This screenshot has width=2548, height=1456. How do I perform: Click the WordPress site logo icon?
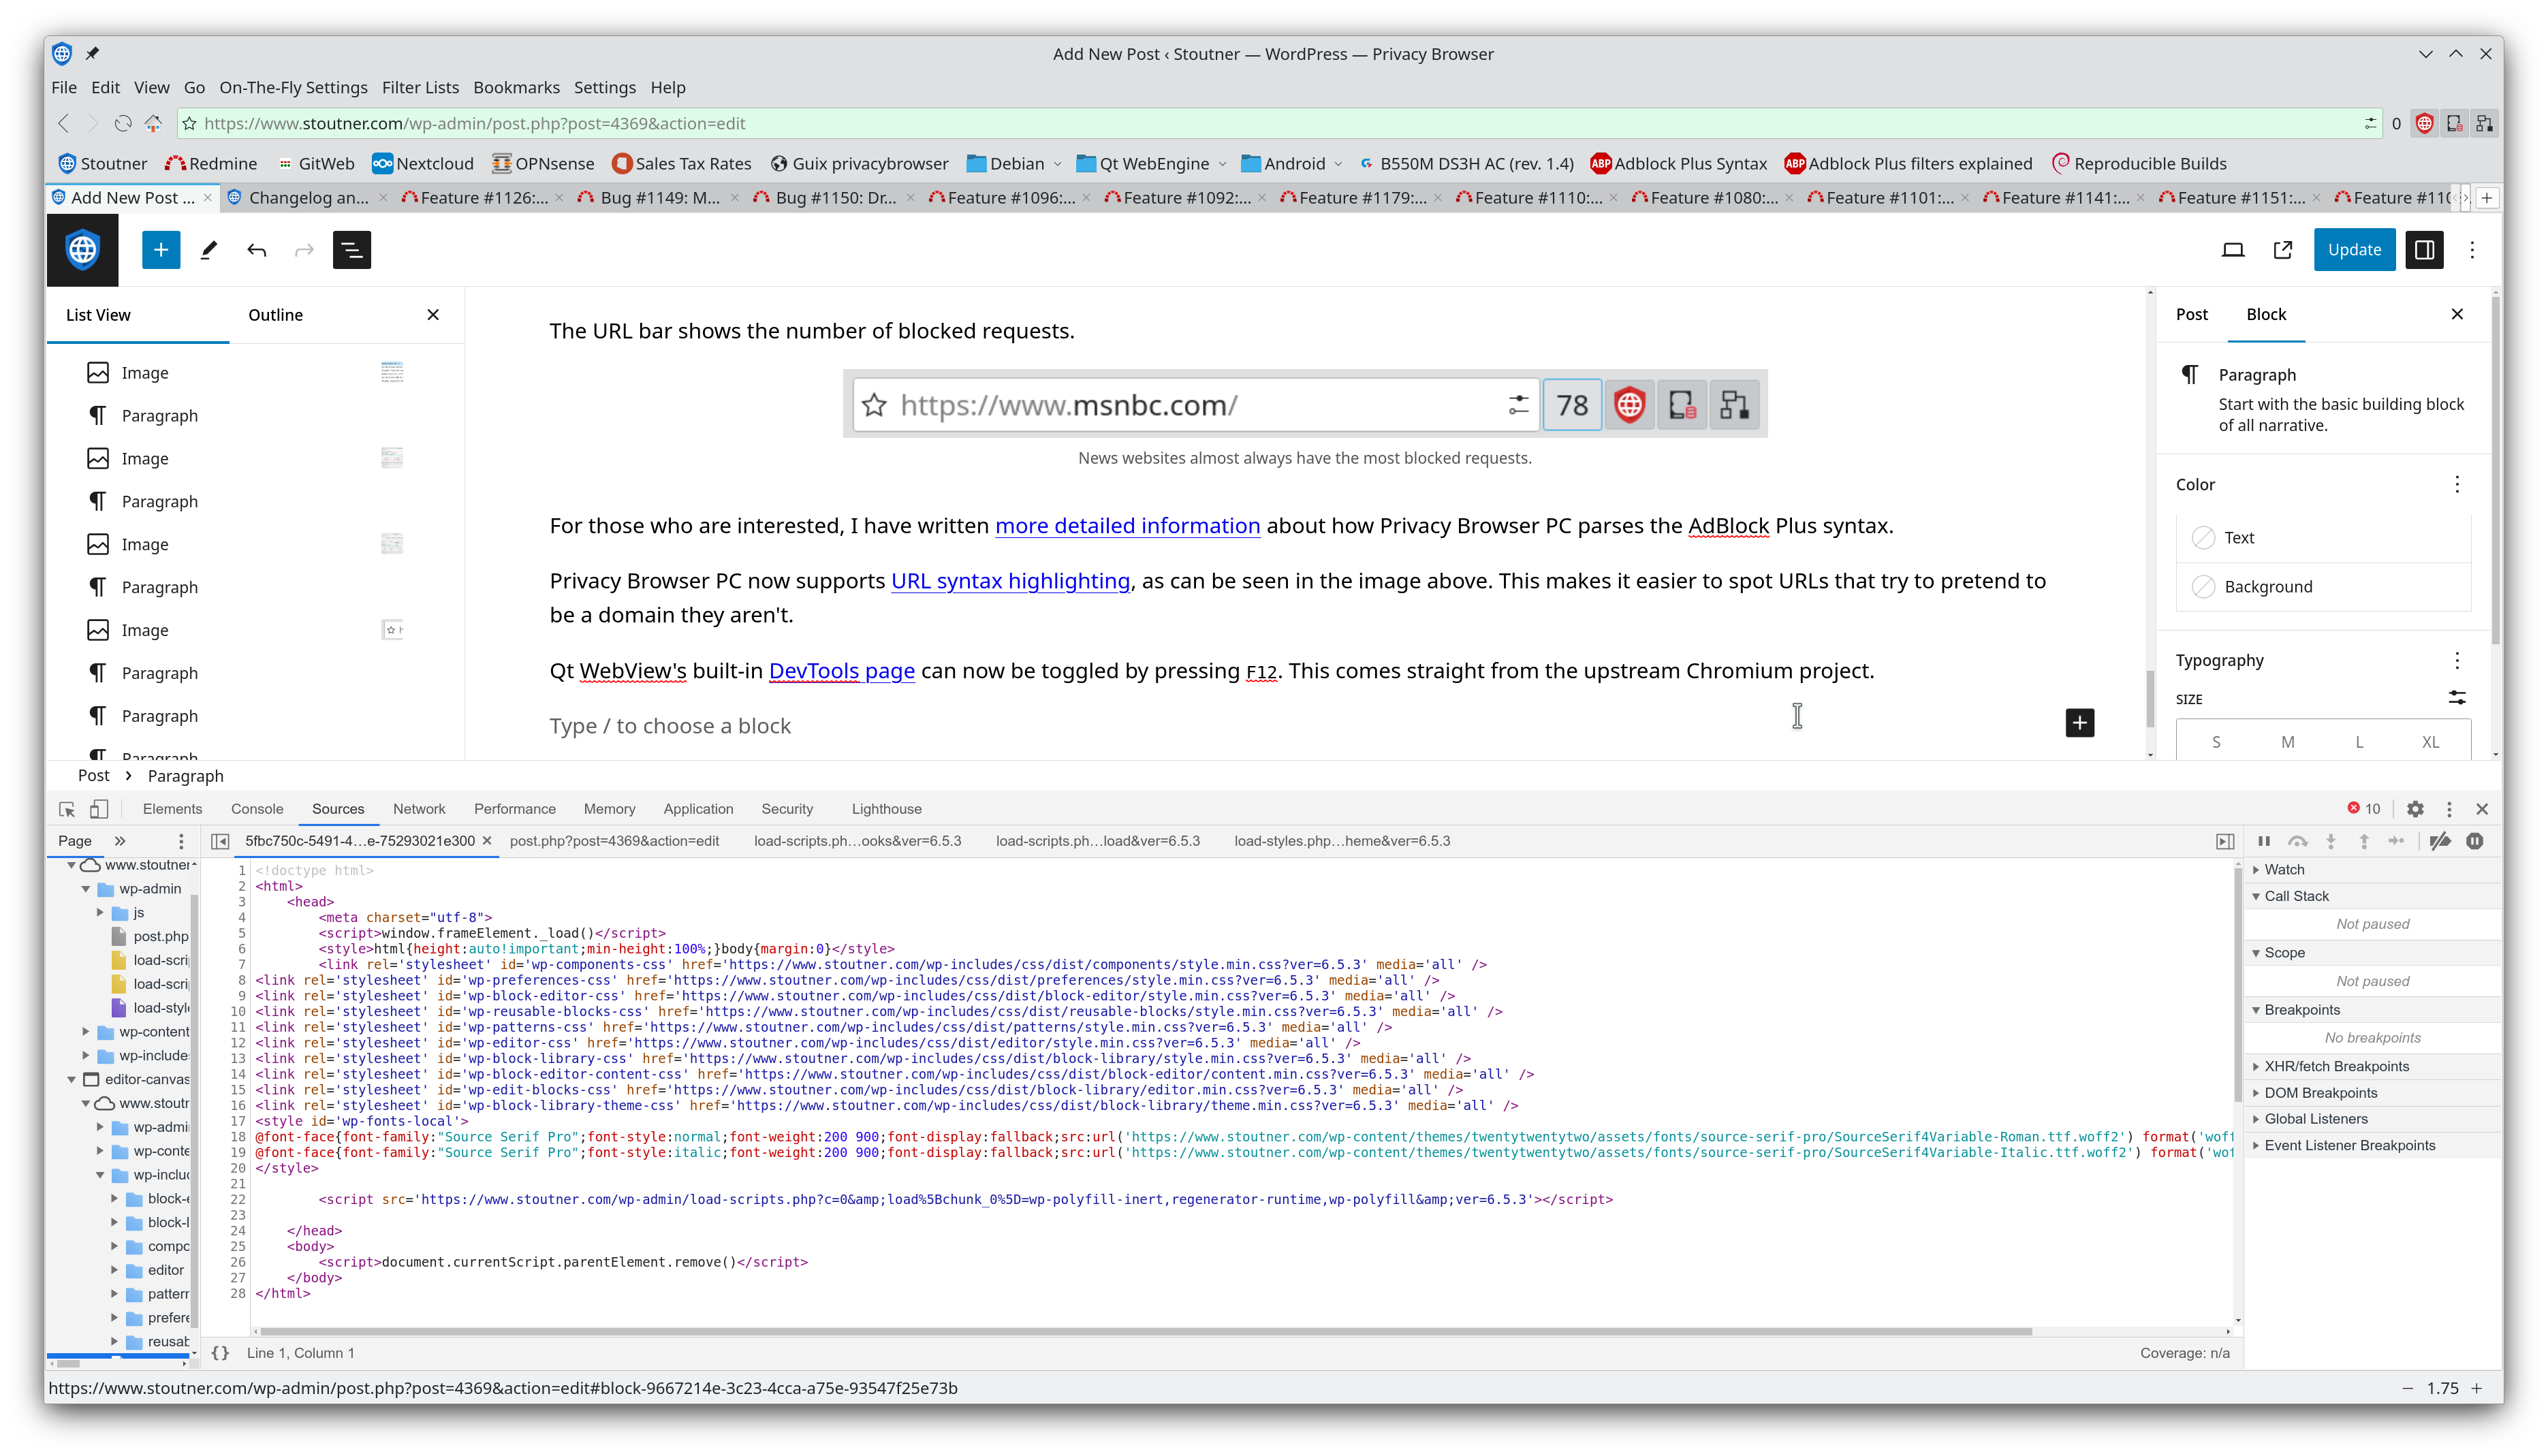pos(82,250)
